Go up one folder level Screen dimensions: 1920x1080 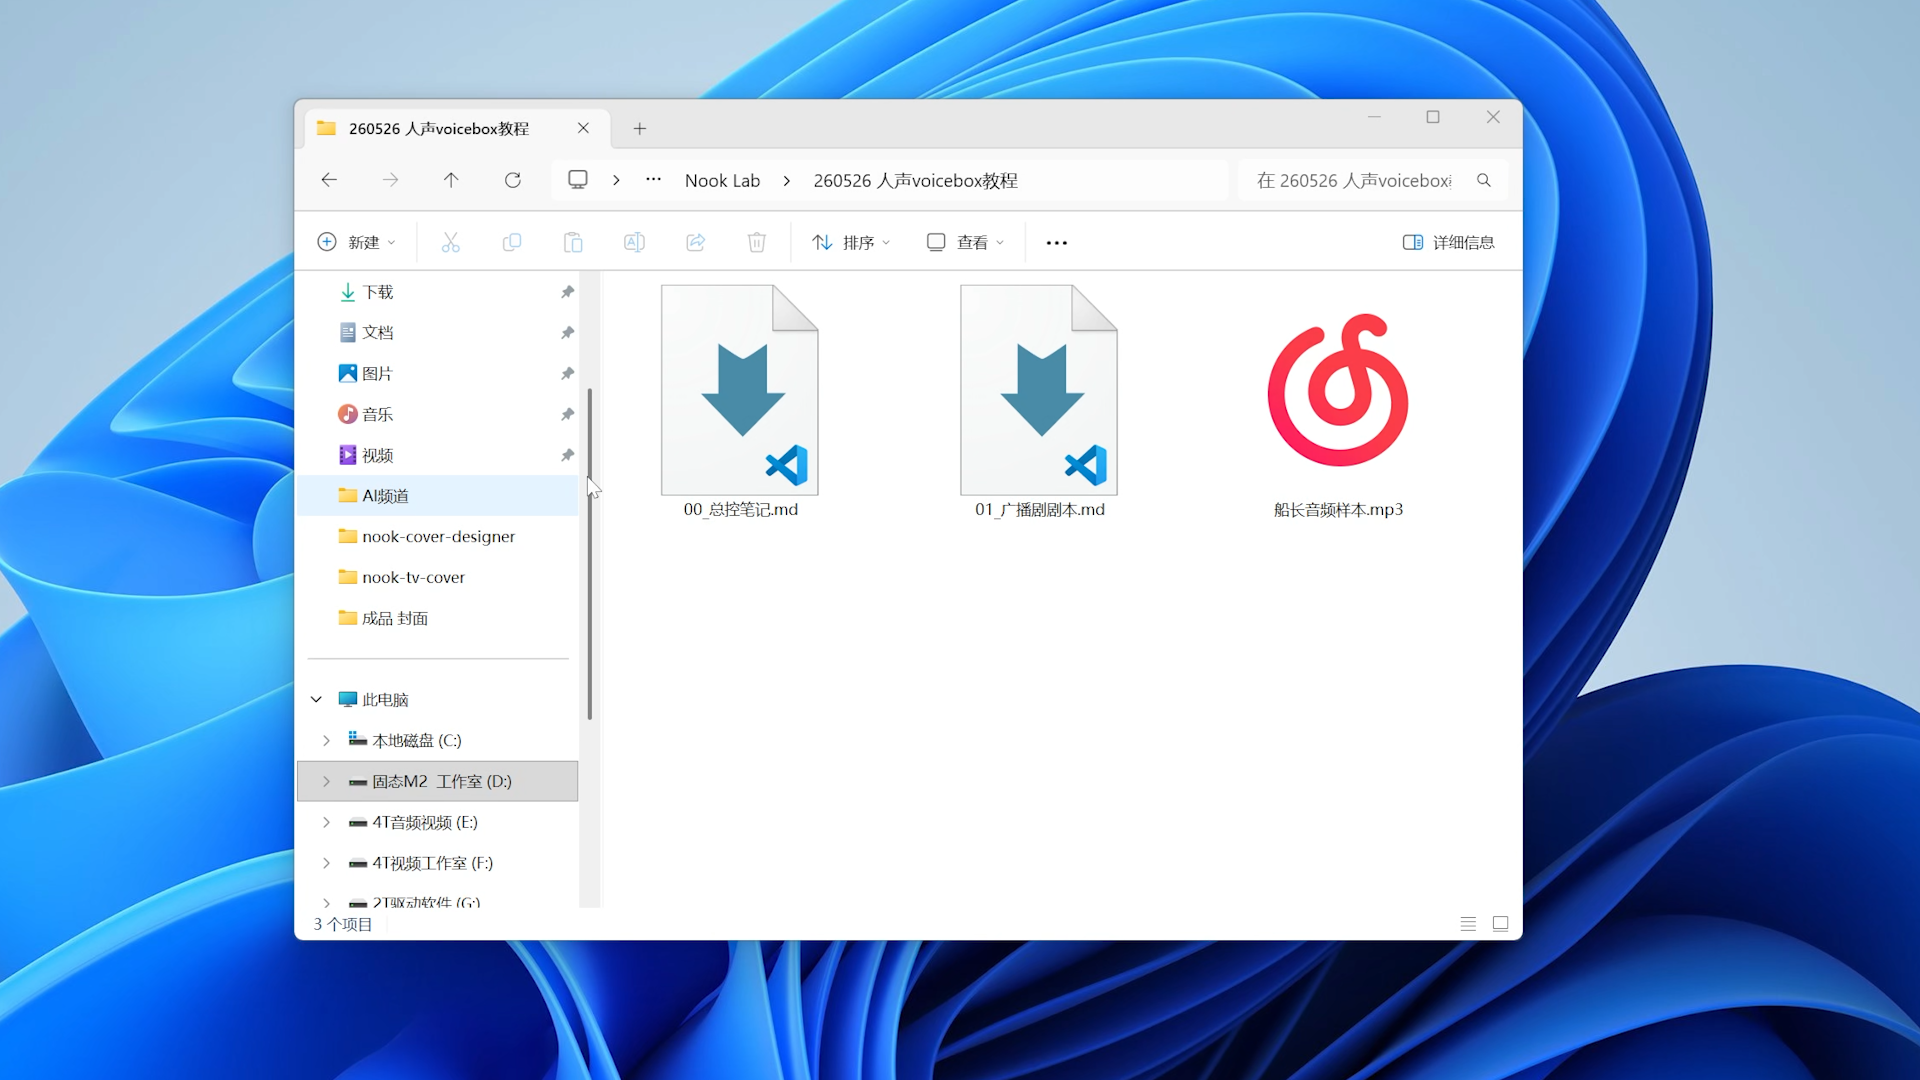(451, 180)
